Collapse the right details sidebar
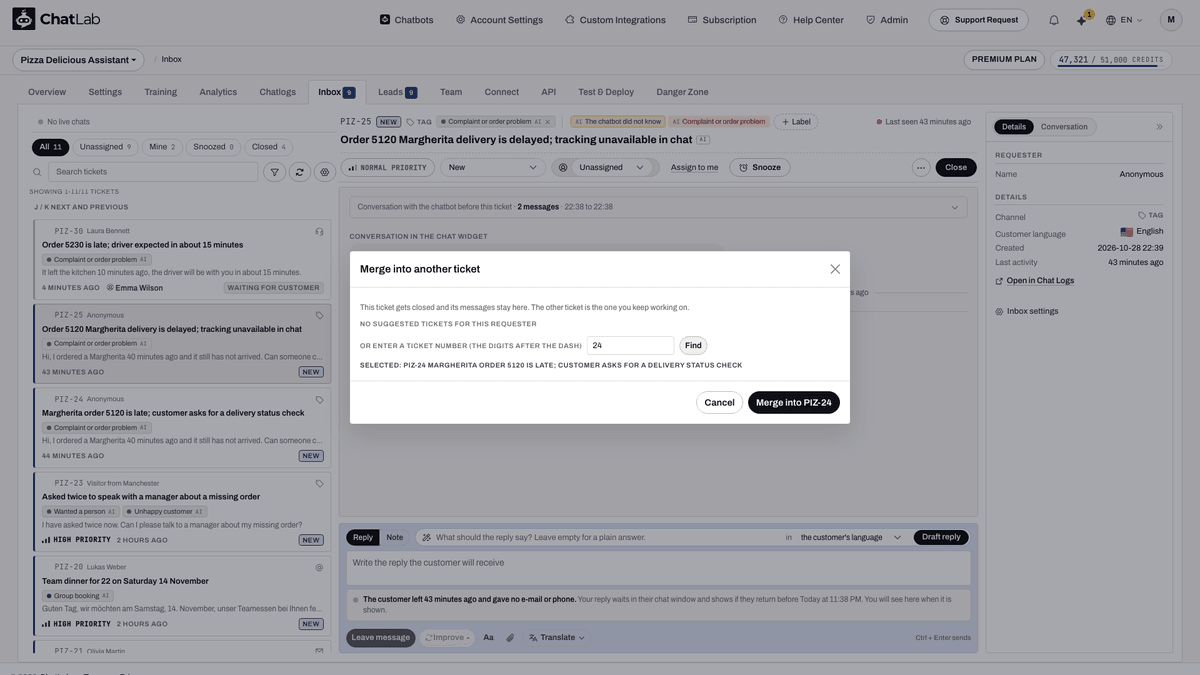This screenshot has width=1200, height=675. (x=1159, y=127)
